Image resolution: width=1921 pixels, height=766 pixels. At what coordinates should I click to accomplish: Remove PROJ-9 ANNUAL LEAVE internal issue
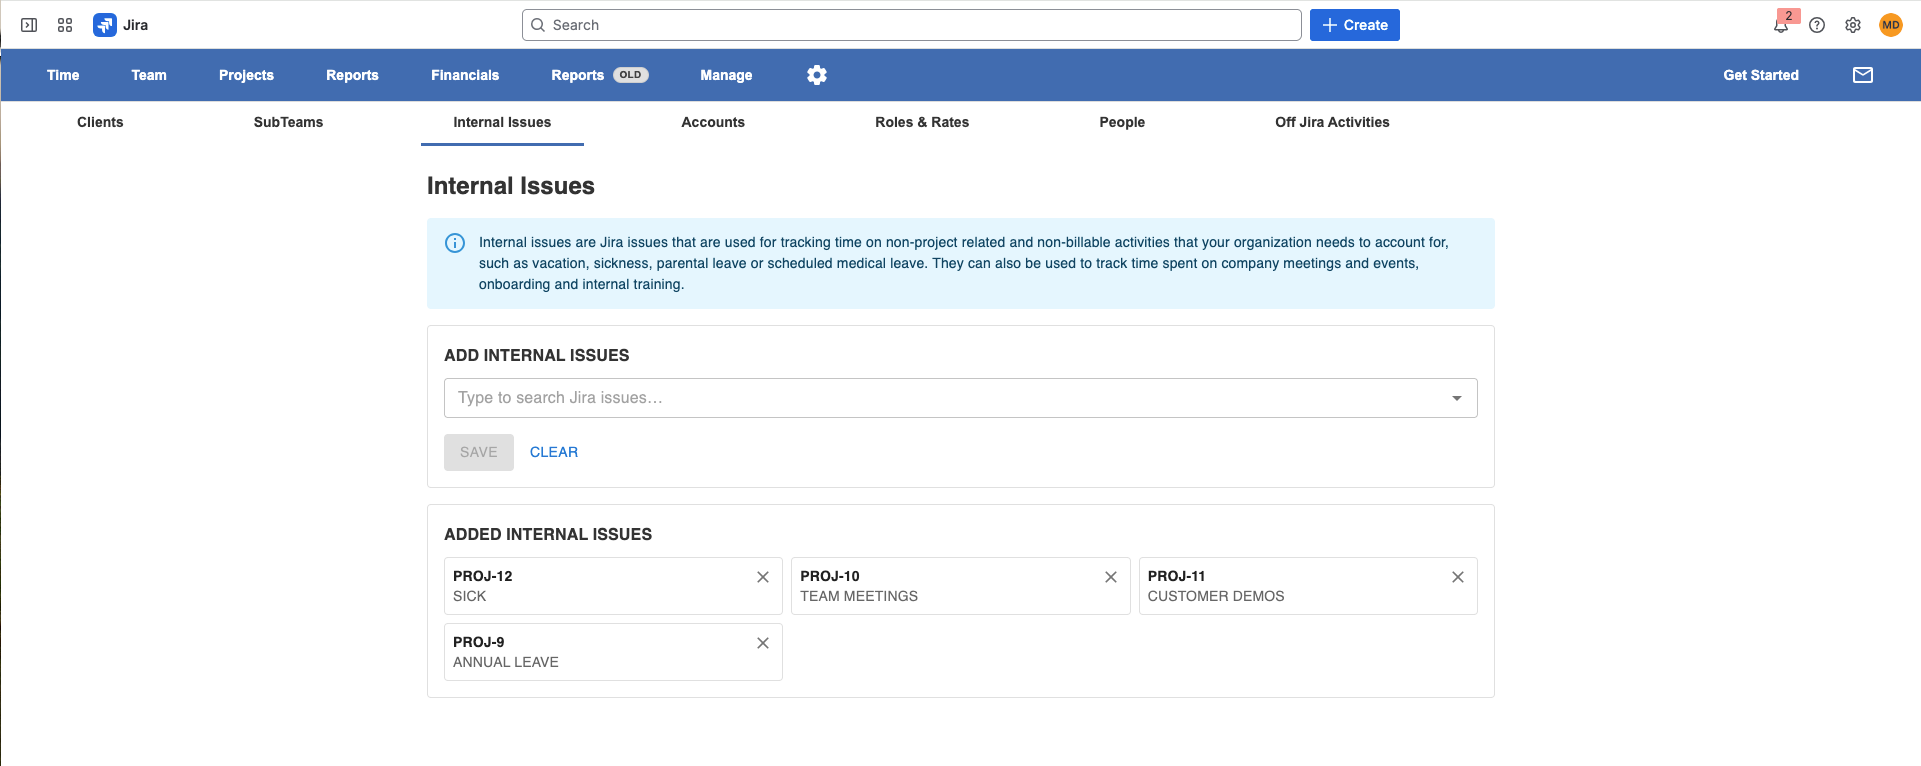click(763, 643)
